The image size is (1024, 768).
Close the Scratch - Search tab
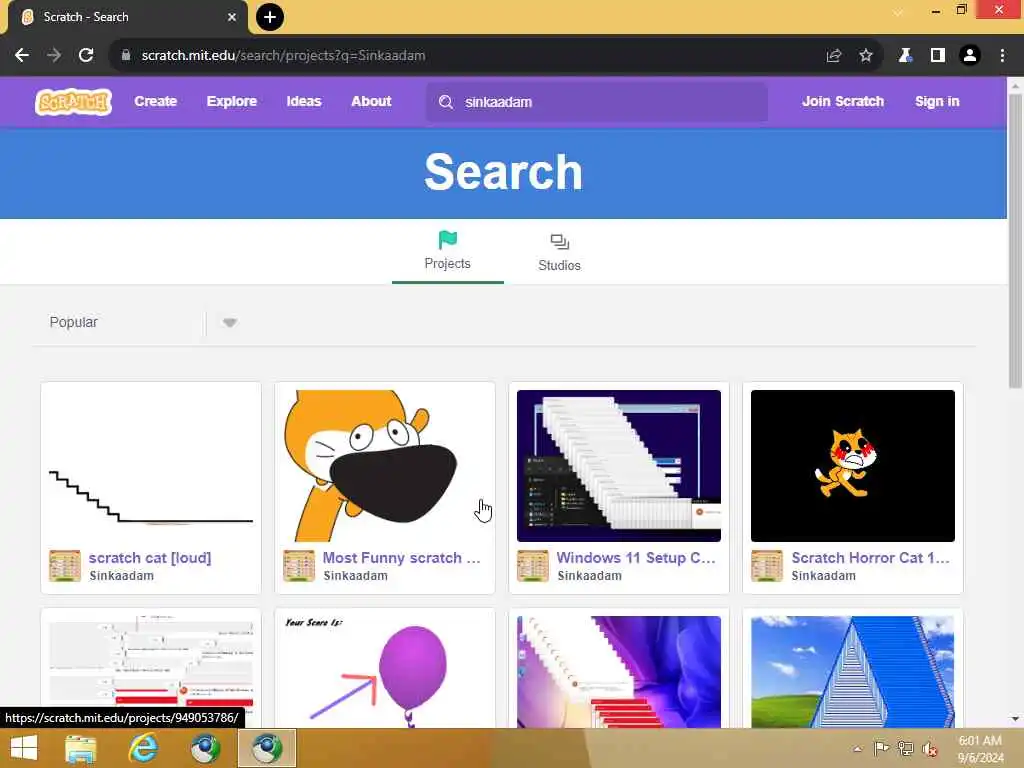(232, 17)
